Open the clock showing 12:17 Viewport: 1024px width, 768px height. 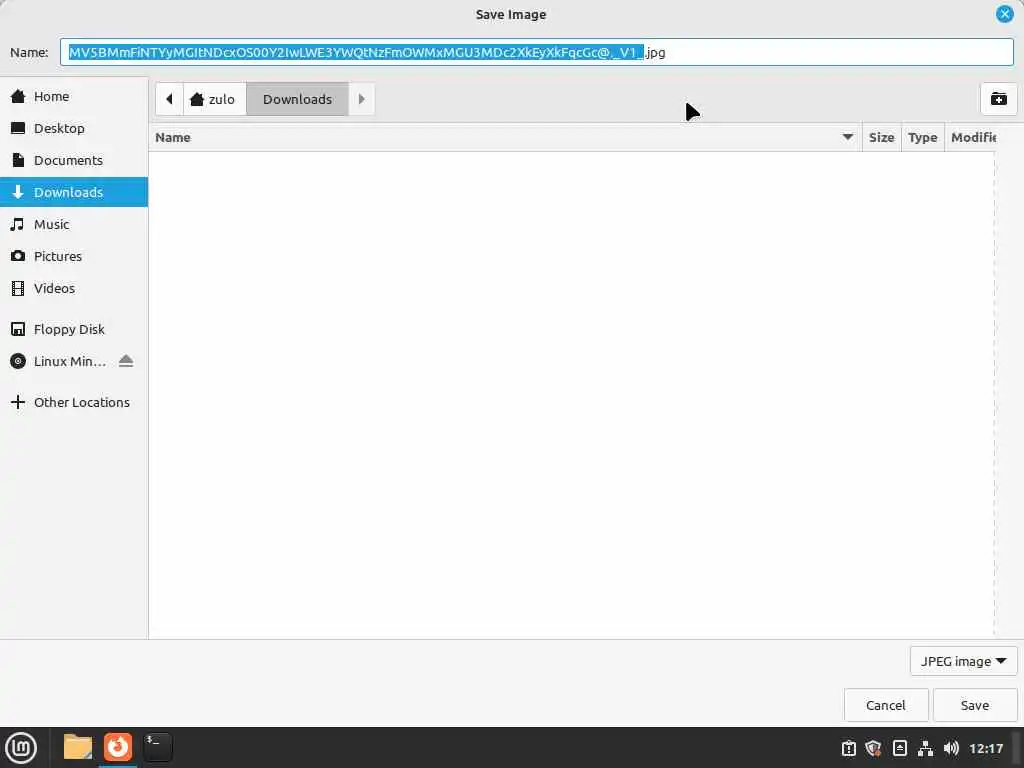click(986, 748)
